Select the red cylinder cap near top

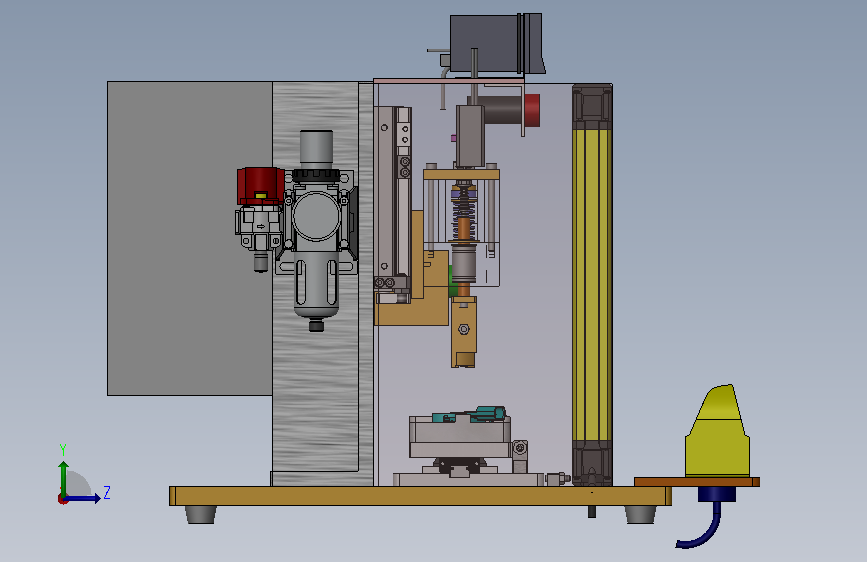click(532, 110)
